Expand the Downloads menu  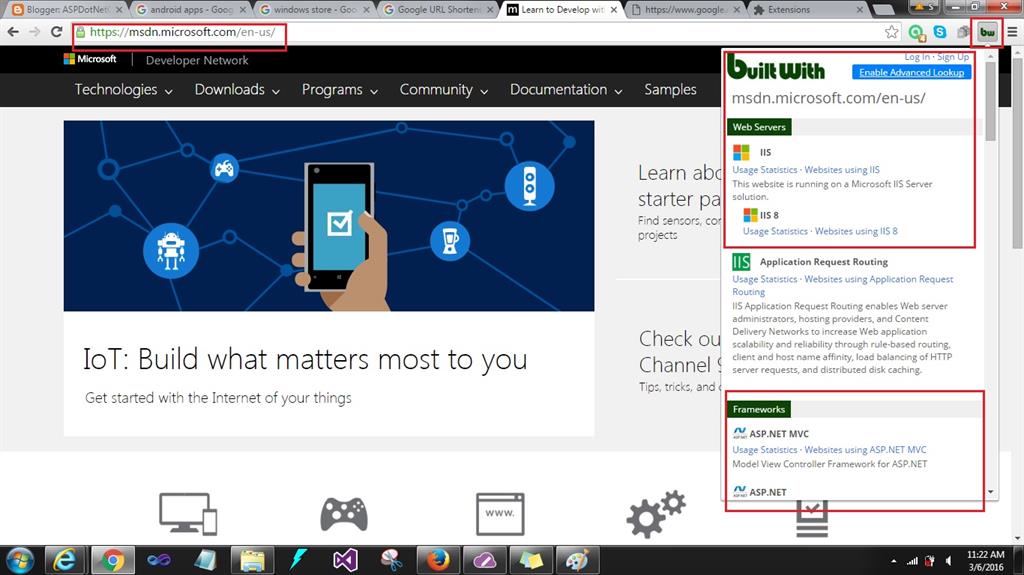[237, 90]
